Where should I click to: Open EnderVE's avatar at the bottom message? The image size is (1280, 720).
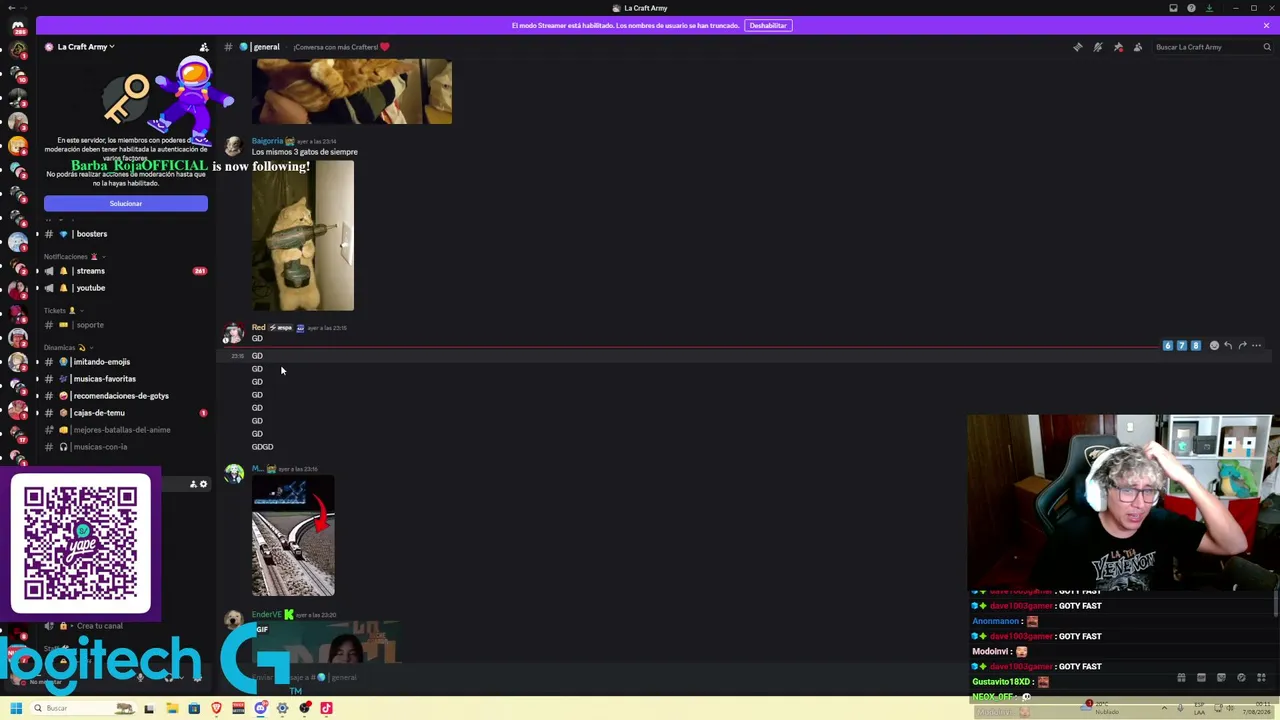pyautogui.click(x=233, y=621)
